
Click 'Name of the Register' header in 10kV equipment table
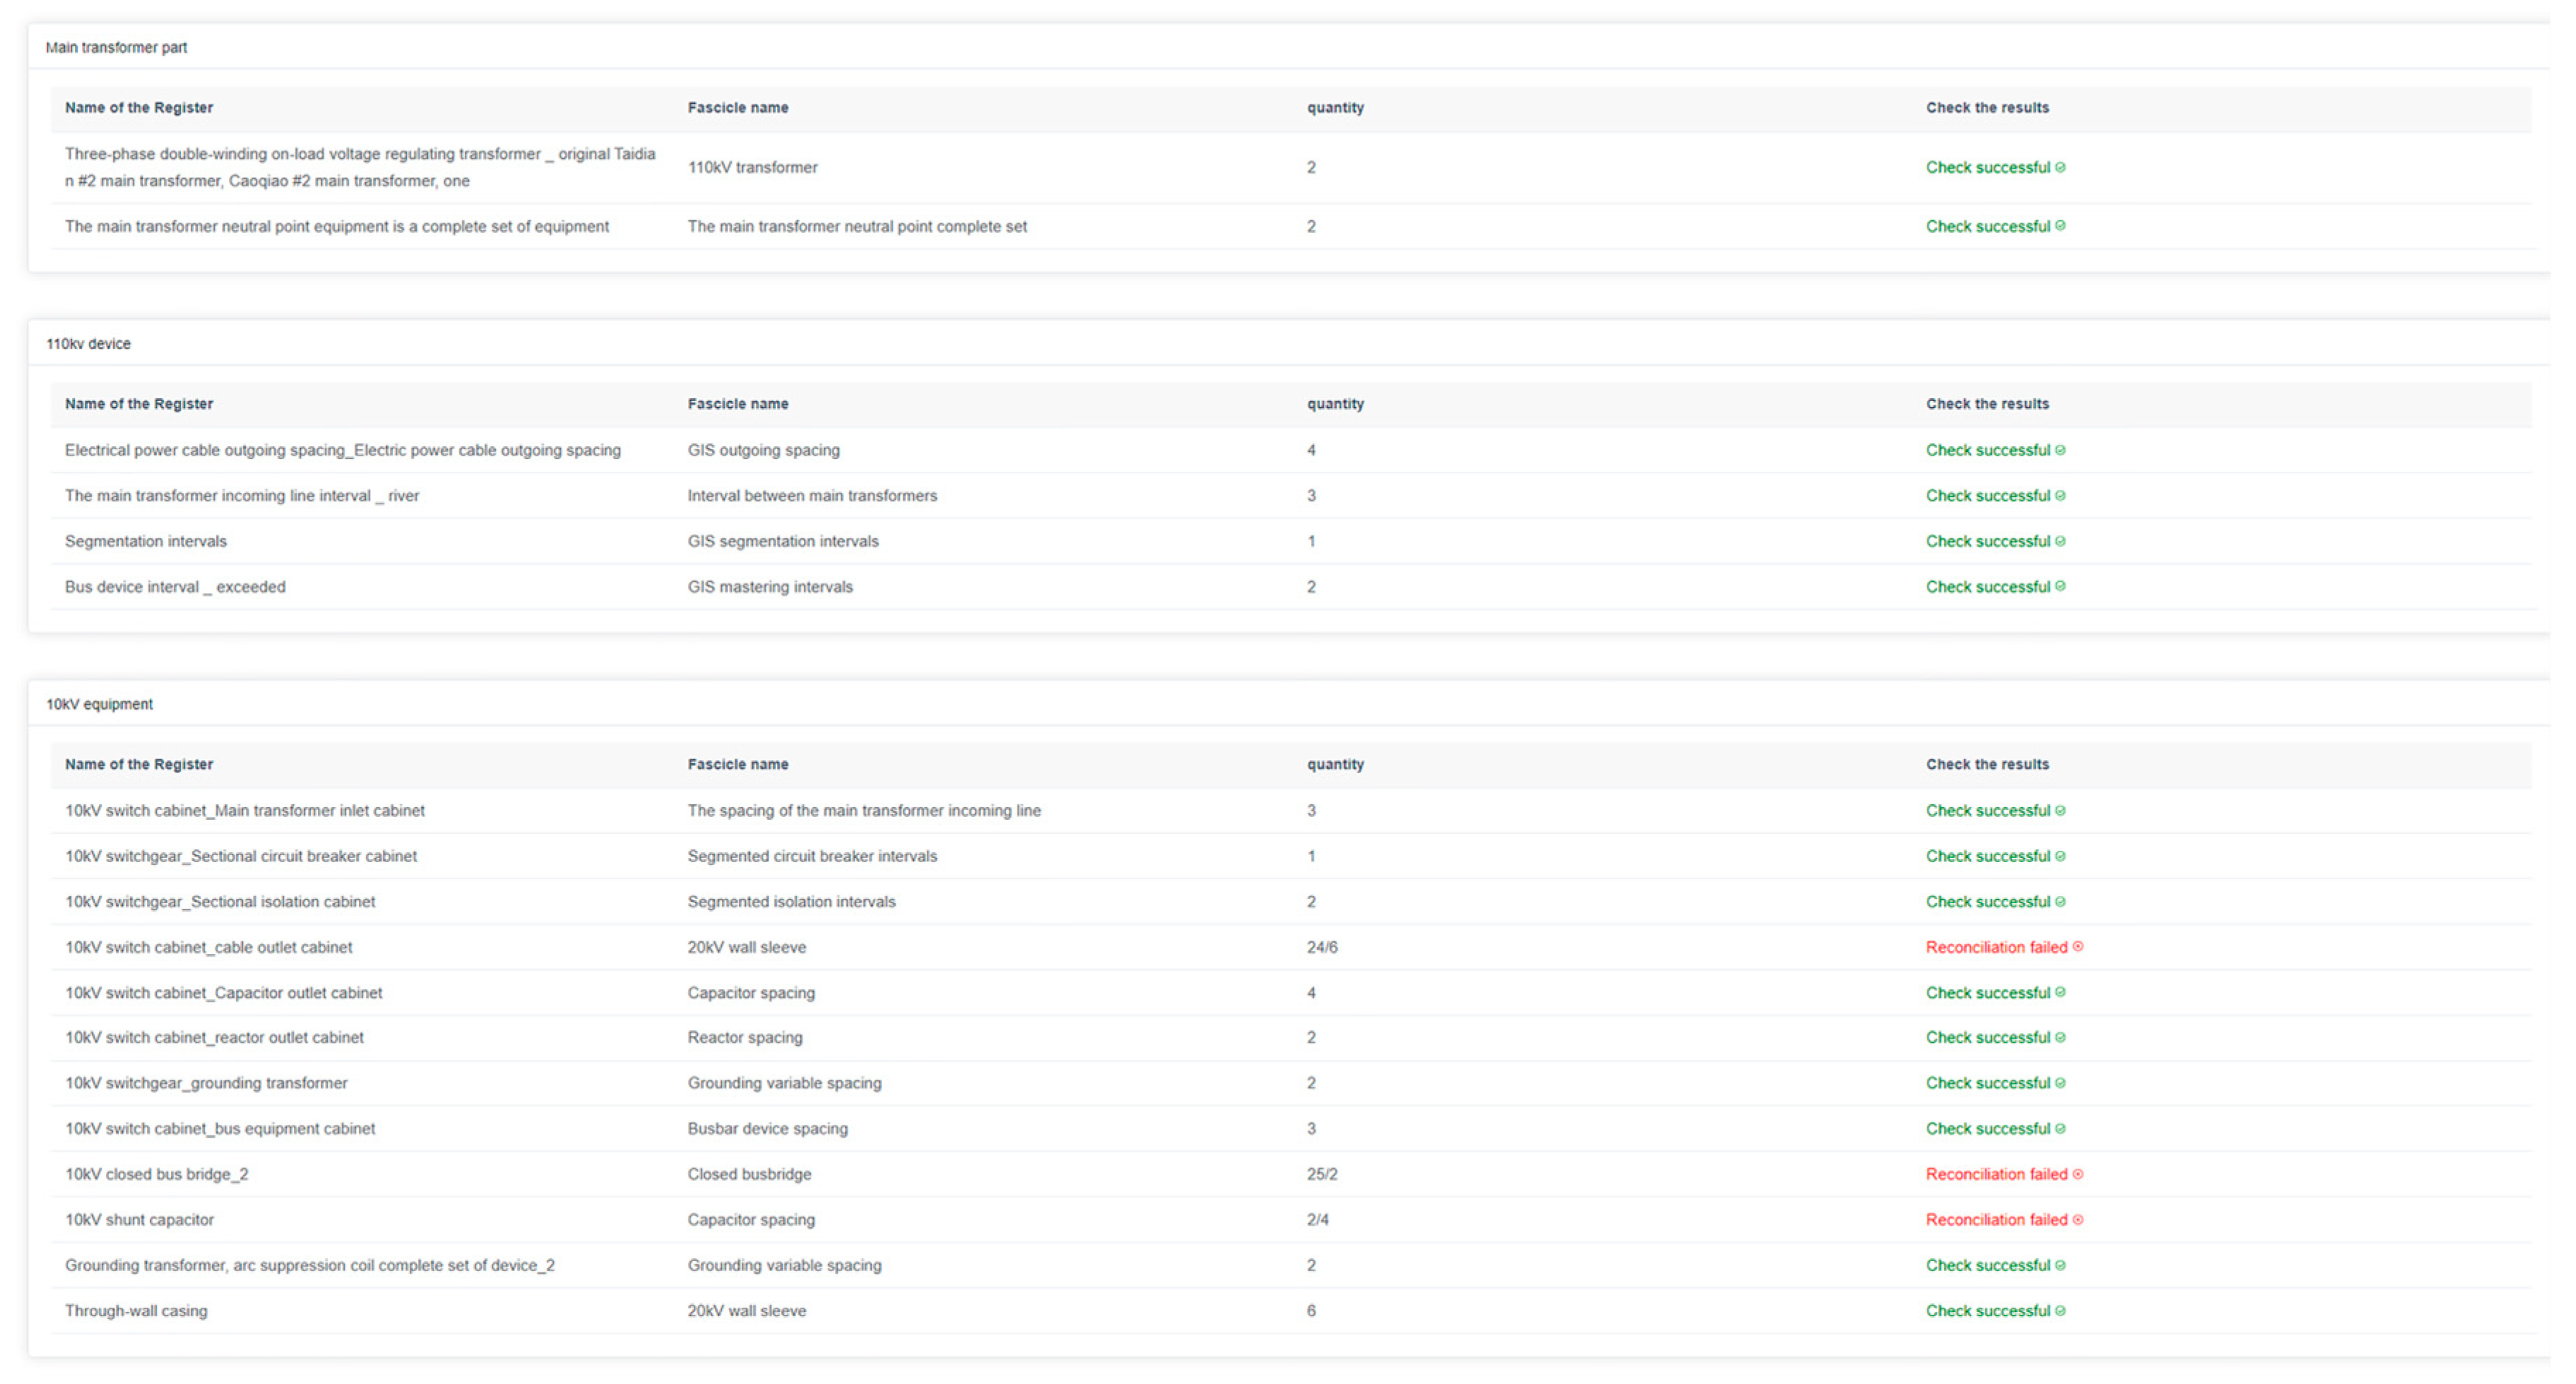(139, 764)
